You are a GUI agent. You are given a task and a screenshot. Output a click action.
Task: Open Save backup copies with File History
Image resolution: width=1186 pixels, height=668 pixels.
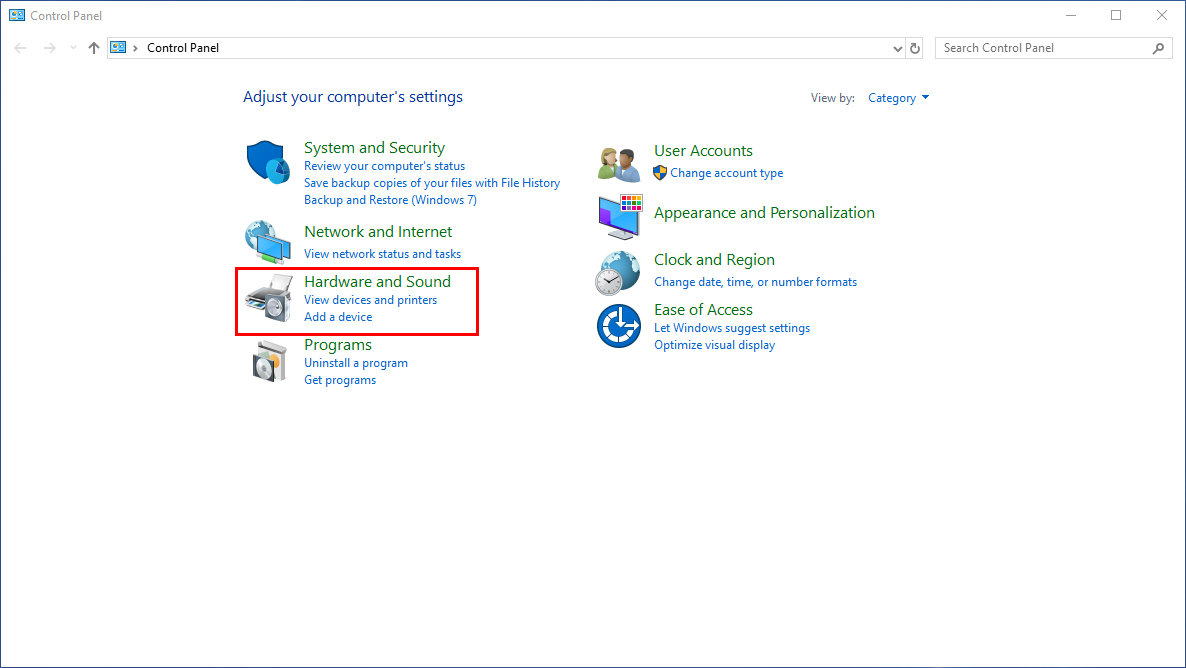(x=431, y=183)
